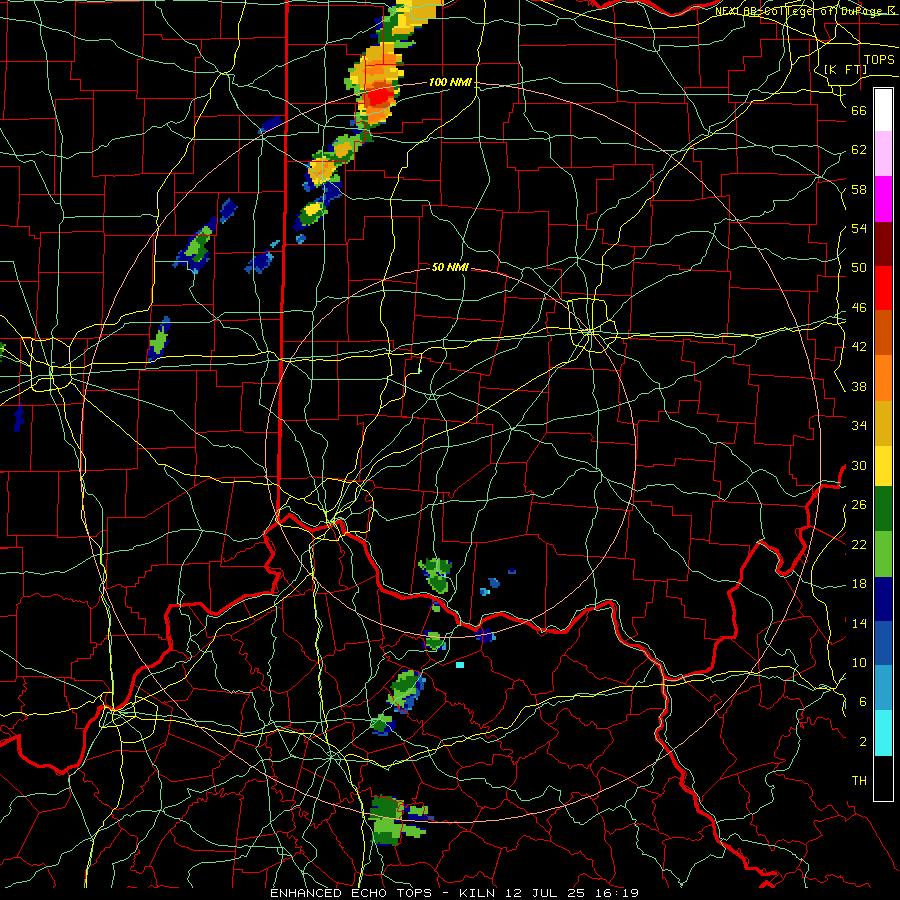Select the light green legend swatch

pos(883,554)
